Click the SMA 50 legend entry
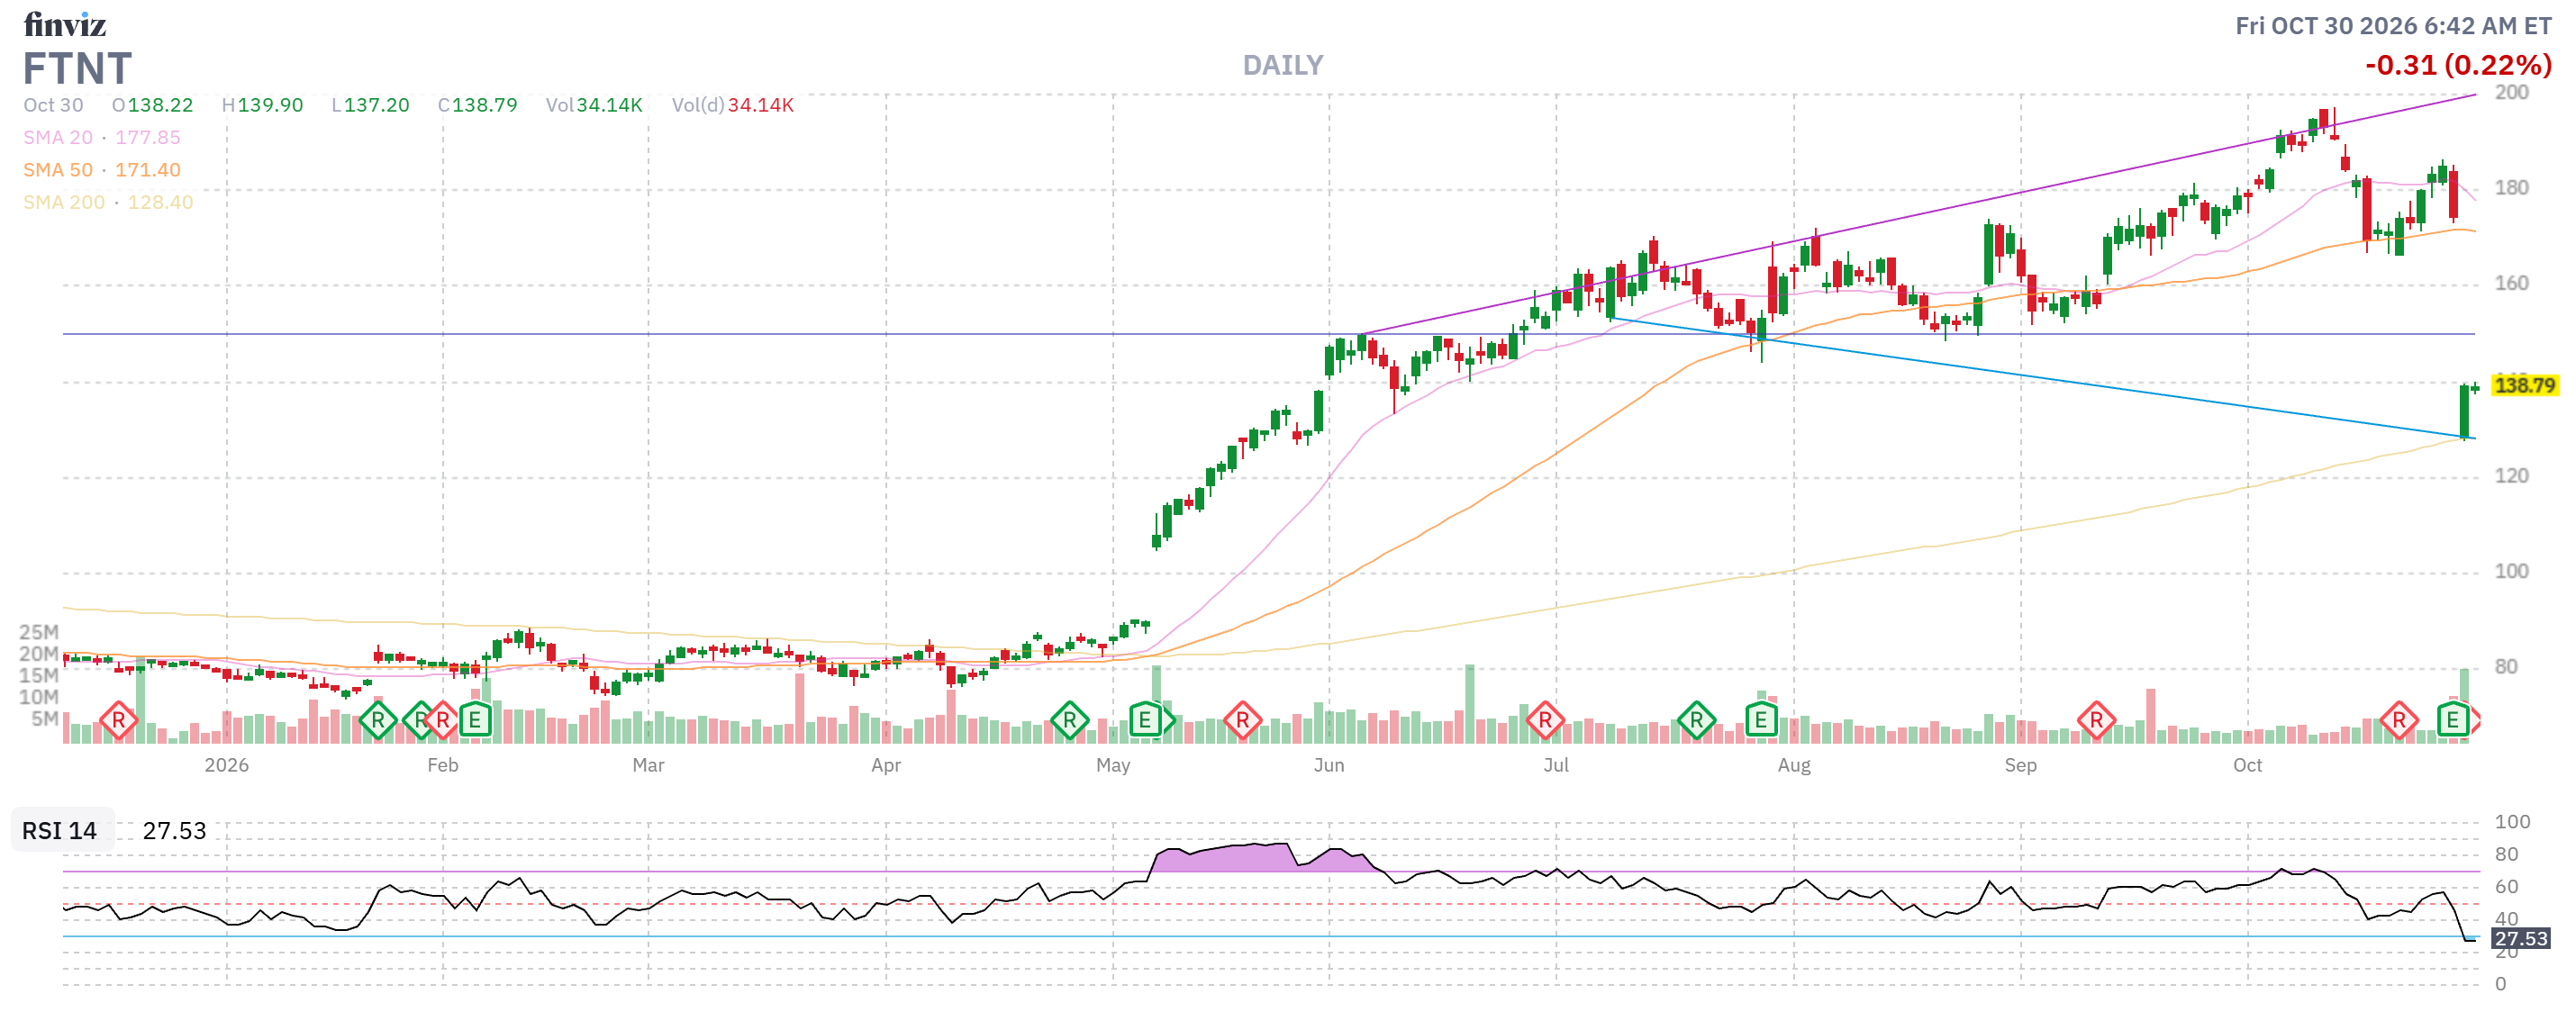The height and width of the screenshot is (1012, 2576). [x=102, y=170]
